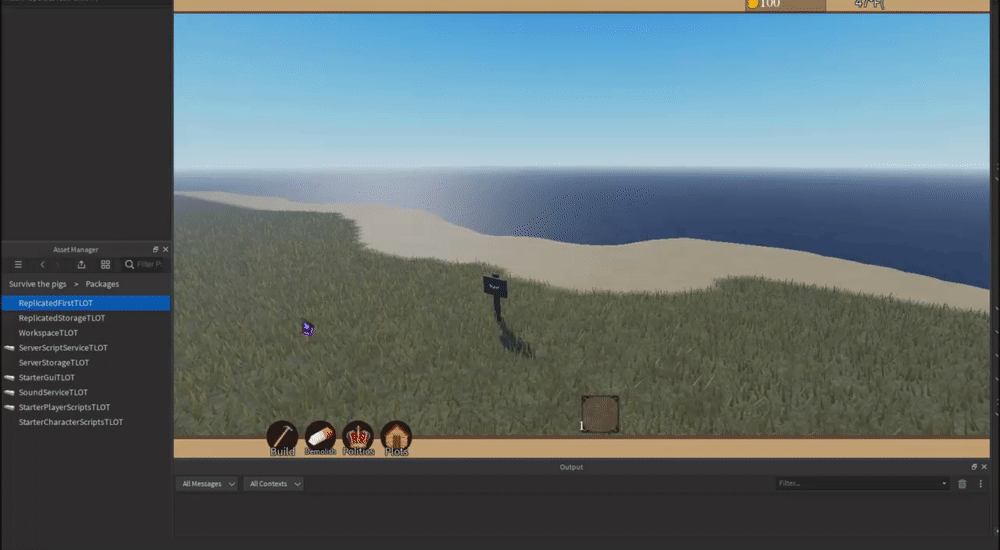Open the Politics crown menu
1000x550 pixels.
click(x=358, y=438)
